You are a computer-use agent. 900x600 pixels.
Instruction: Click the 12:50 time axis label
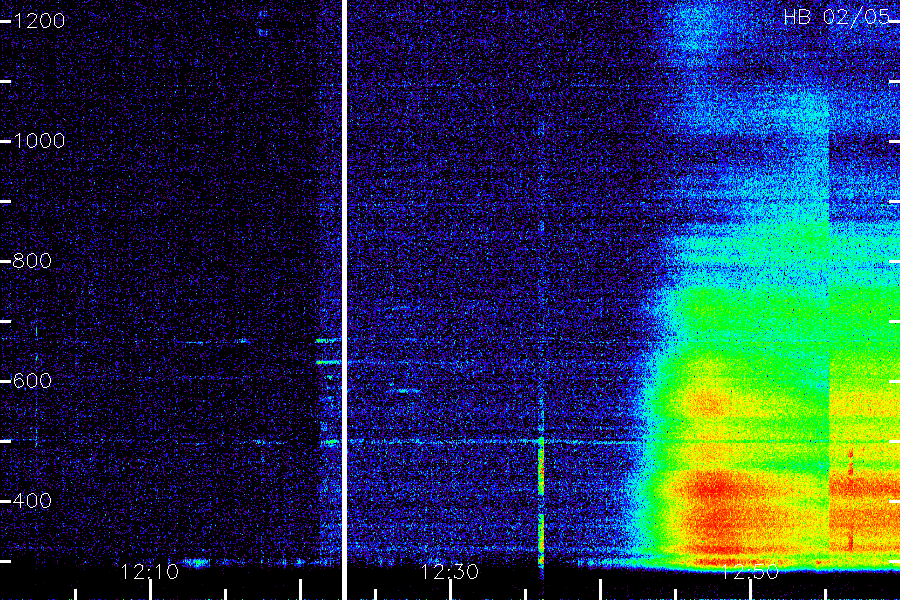[750, 571]
